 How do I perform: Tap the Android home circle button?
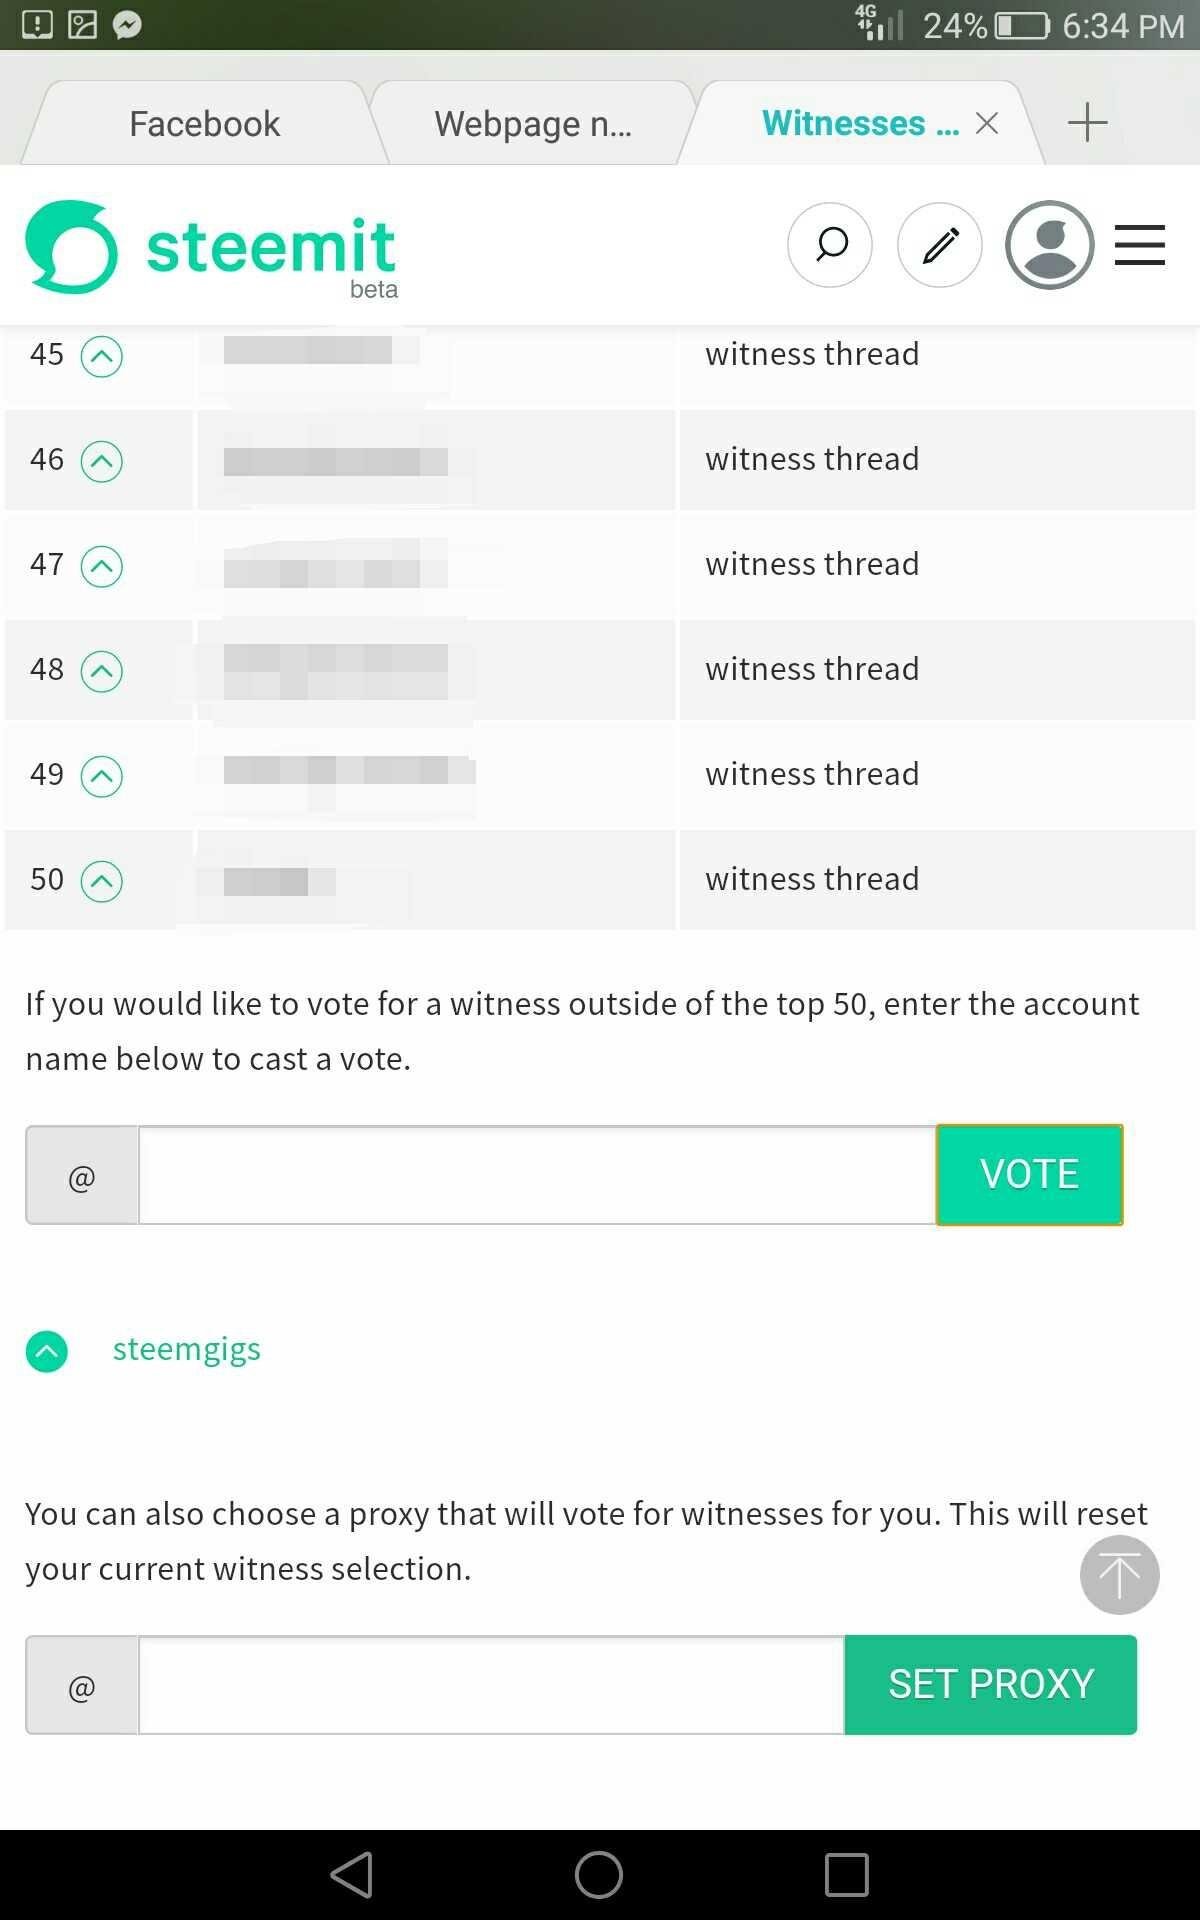click(x=599, y=1875)
